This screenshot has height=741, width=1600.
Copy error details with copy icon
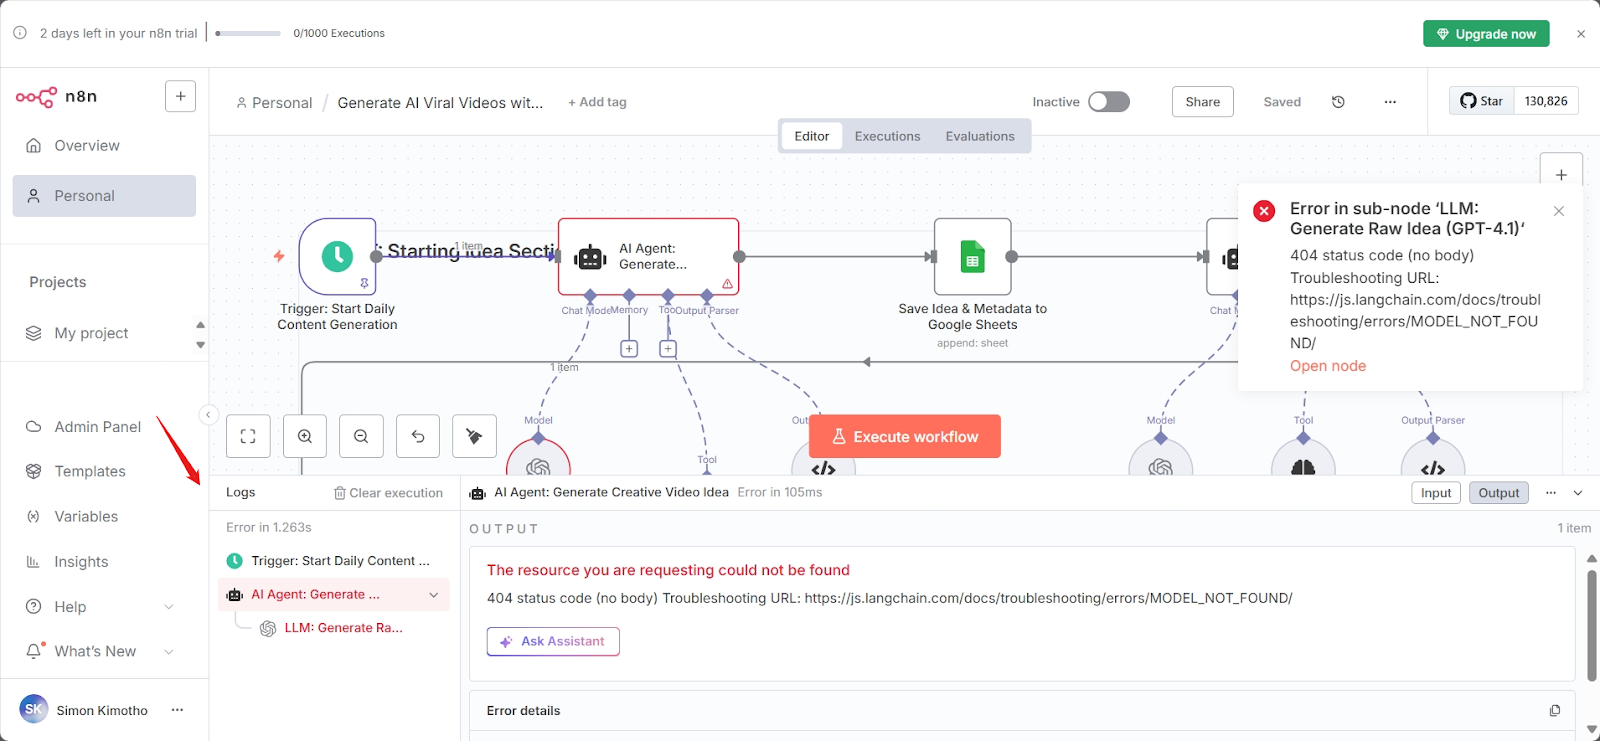point(1554,711)
